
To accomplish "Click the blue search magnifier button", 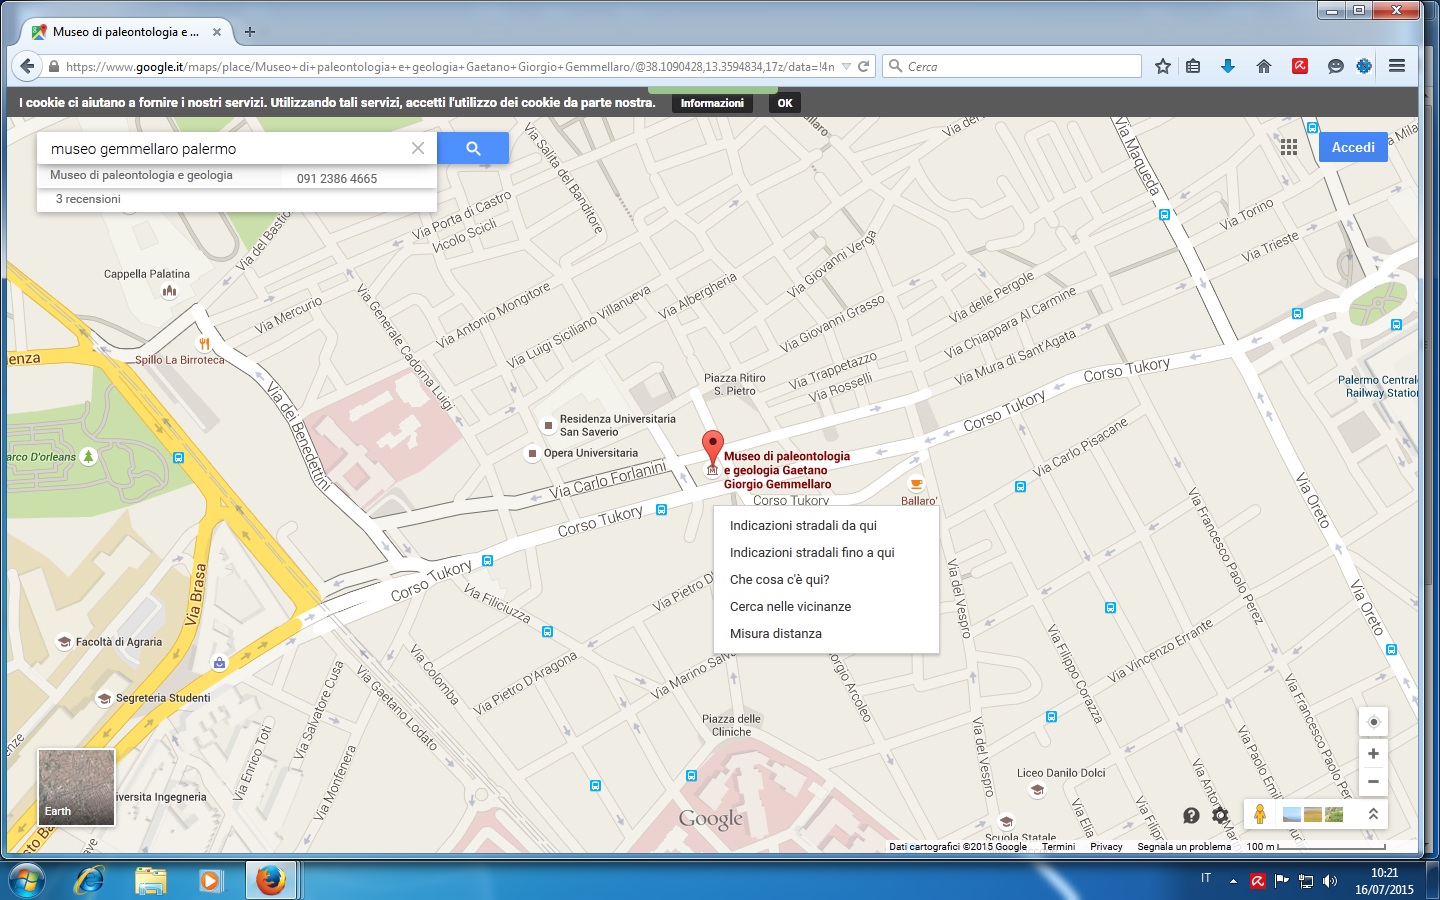I will click(473, 148).
